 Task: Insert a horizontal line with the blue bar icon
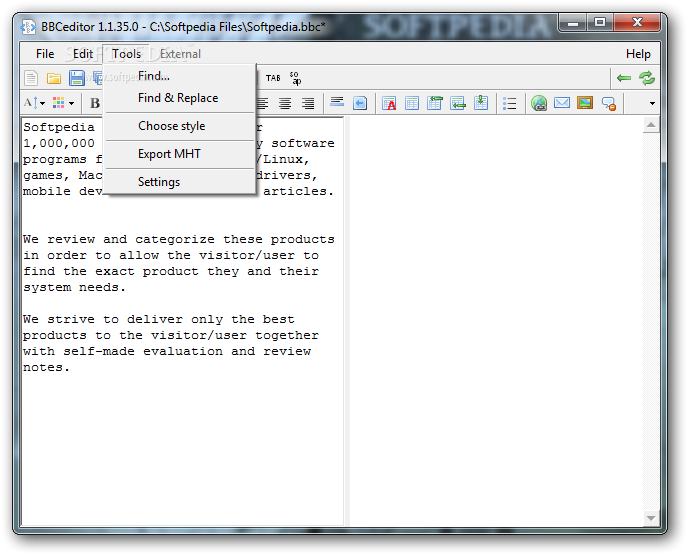[337, 102]
